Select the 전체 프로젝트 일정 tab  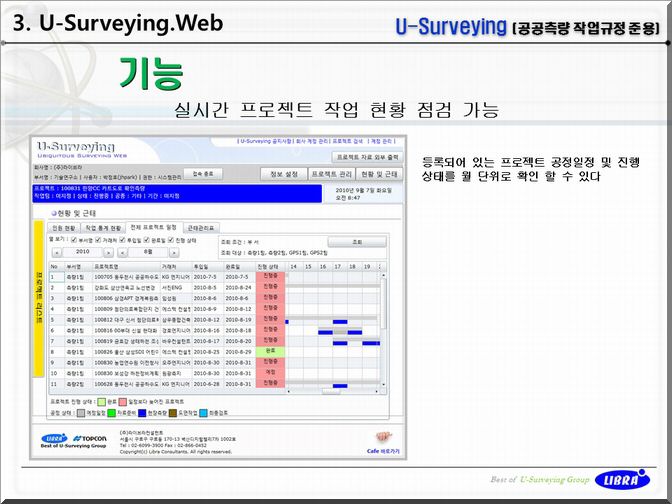(x=154, y=227)
